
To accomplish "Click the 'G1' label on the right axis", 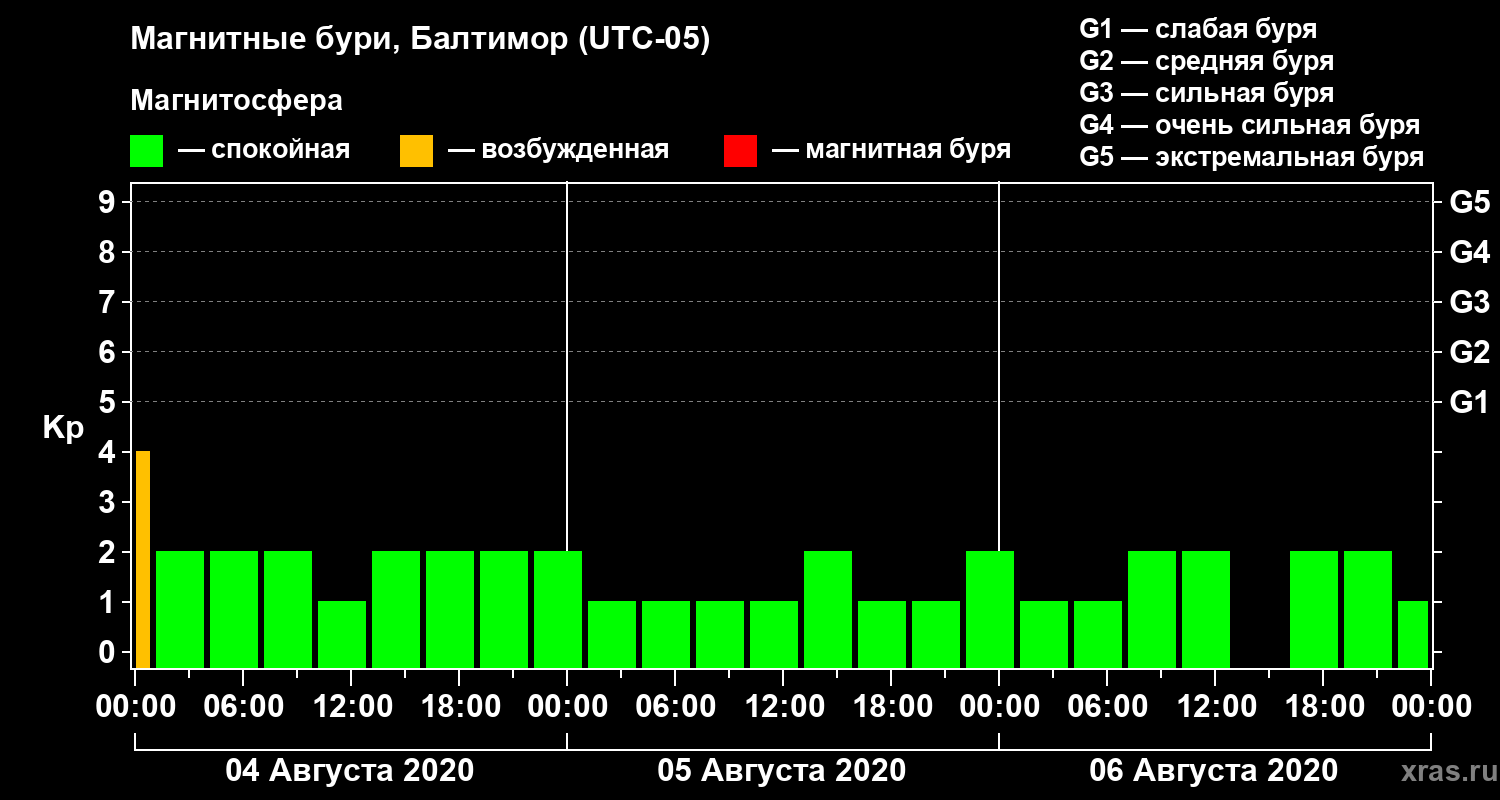I will tap(1469, 403).
